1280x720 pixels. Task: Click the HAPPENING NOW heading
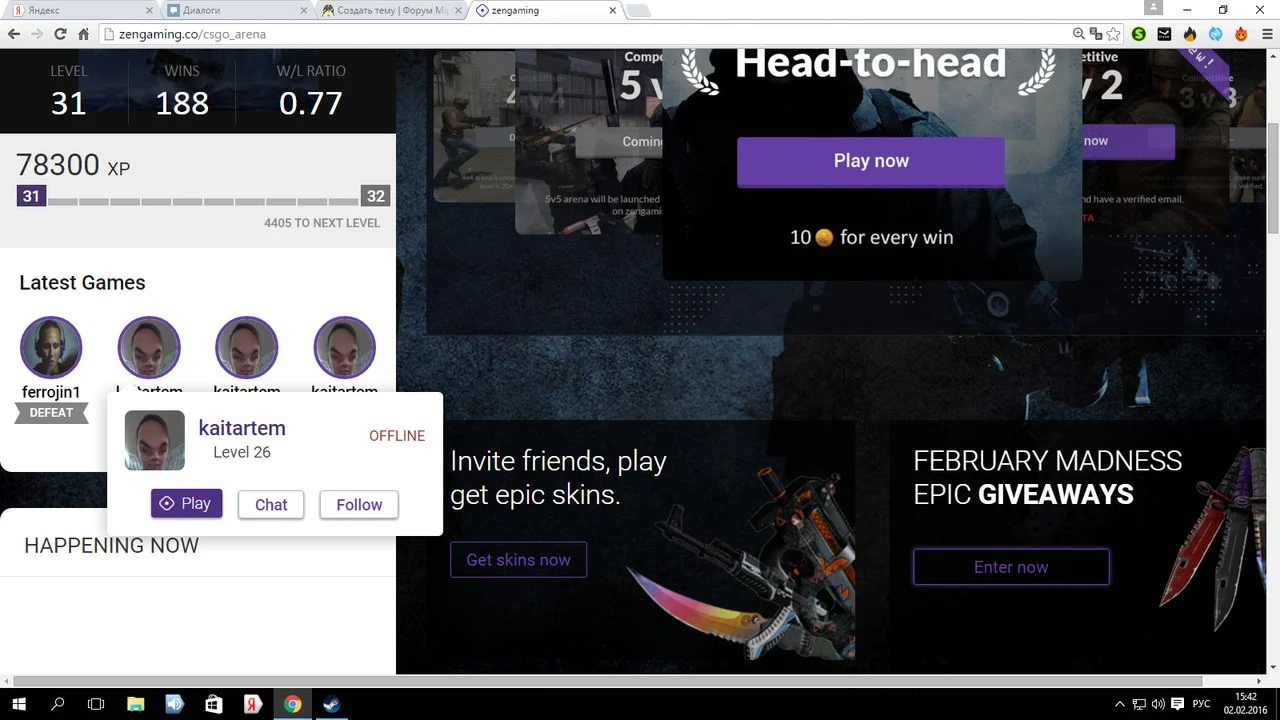[x=111, y=546]
